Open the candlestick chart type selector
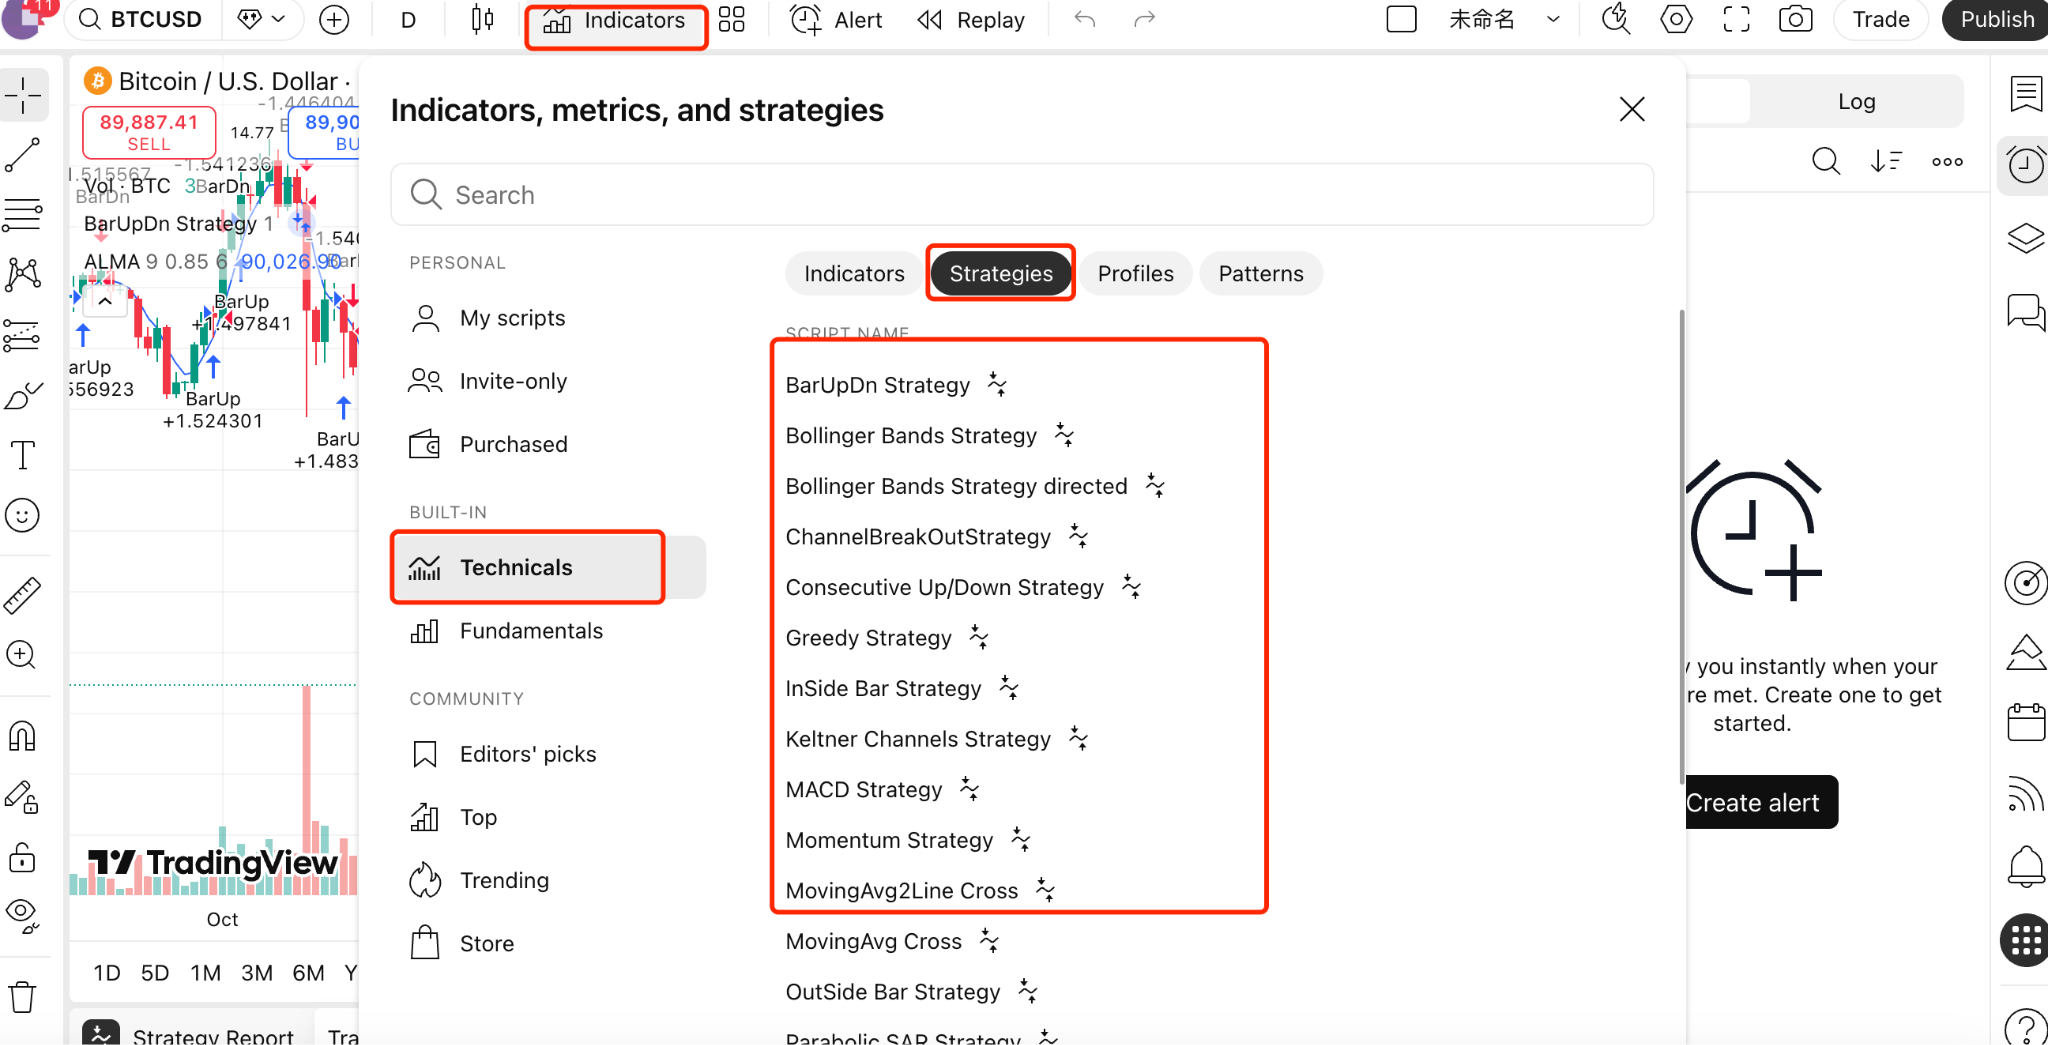This screenshot has width=2048, height=1045. 482,20
